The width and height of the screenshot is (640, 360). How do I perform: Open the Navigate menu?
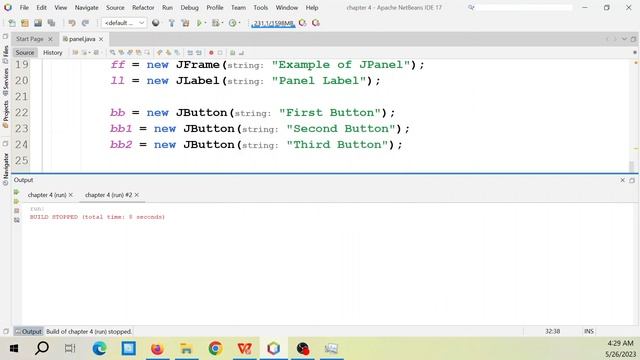[87, 8]
